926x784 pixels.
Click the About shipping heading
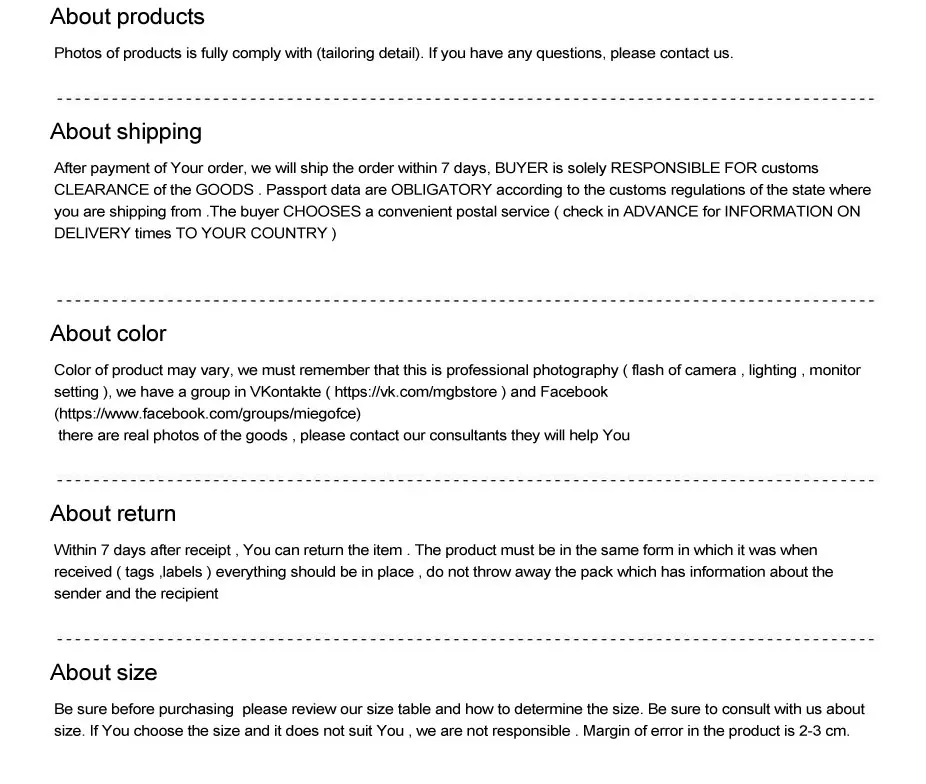click(x=126, y=132)
